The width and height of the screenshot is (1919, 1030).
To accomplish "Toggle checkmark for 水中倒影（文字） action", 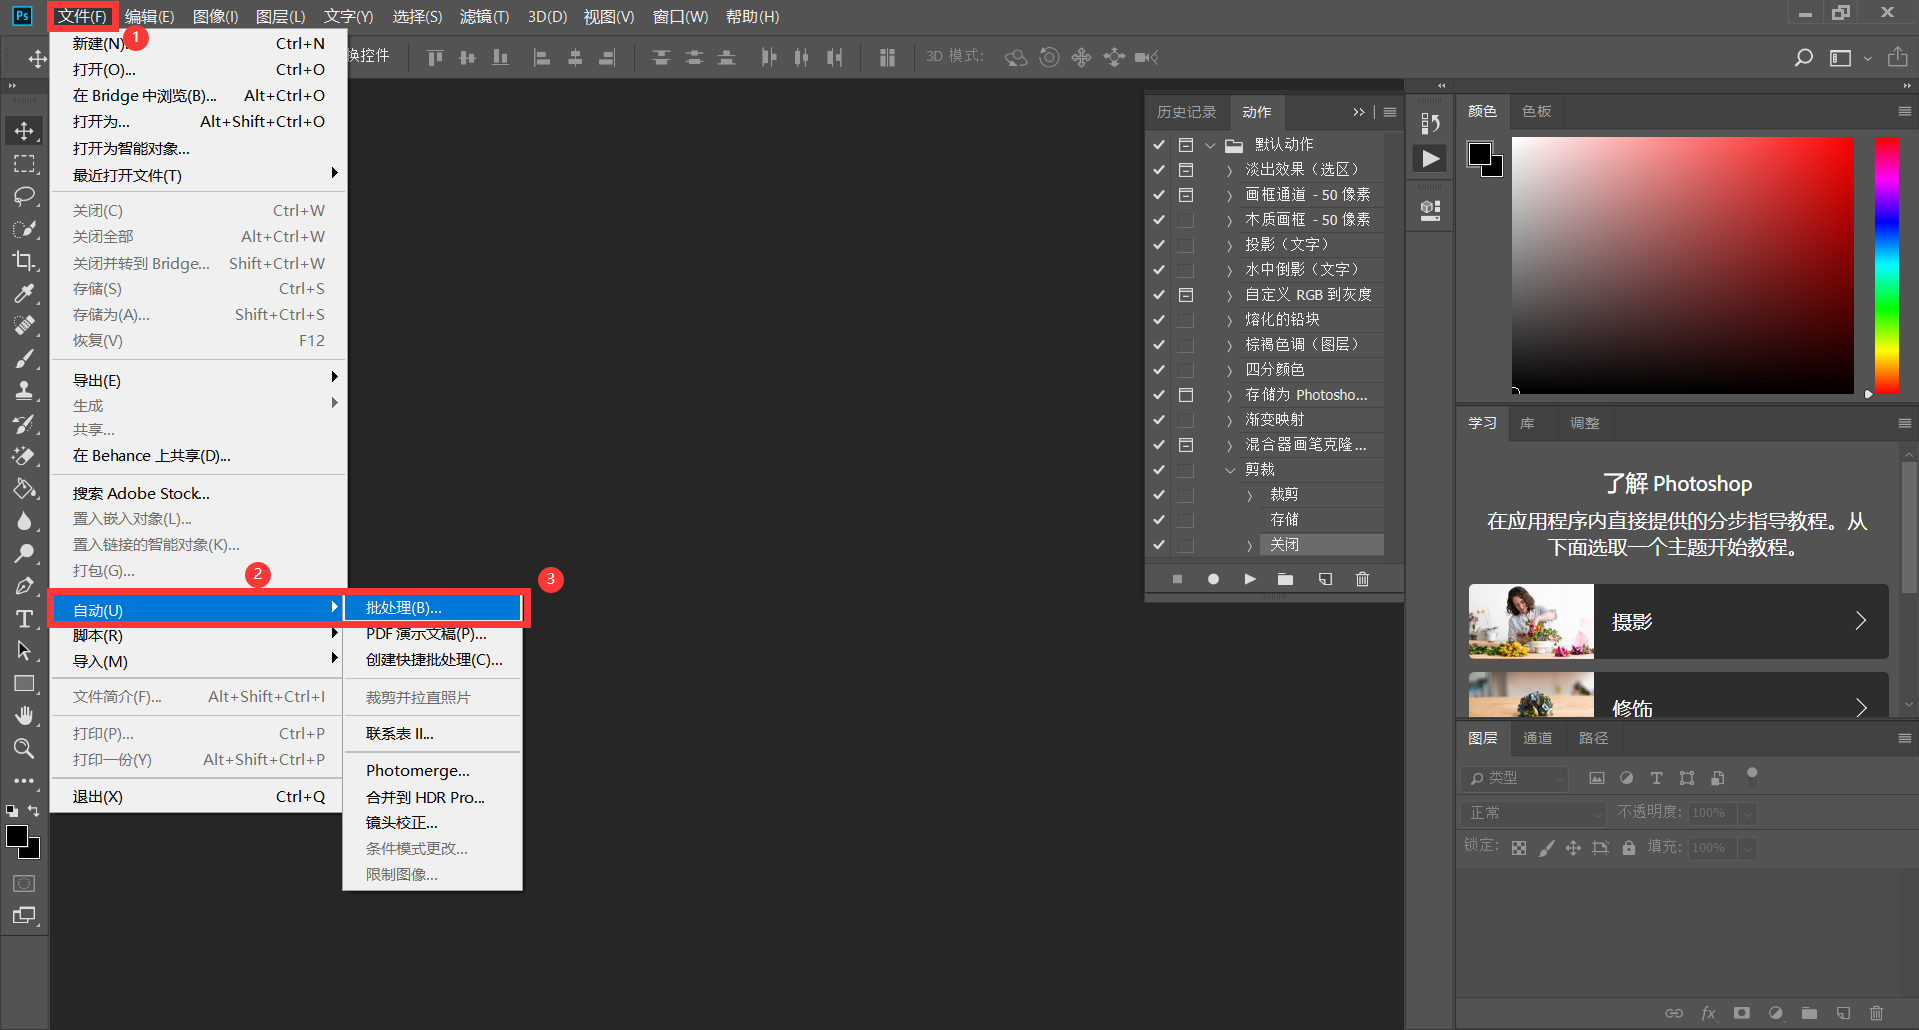I will (1159, 269).
